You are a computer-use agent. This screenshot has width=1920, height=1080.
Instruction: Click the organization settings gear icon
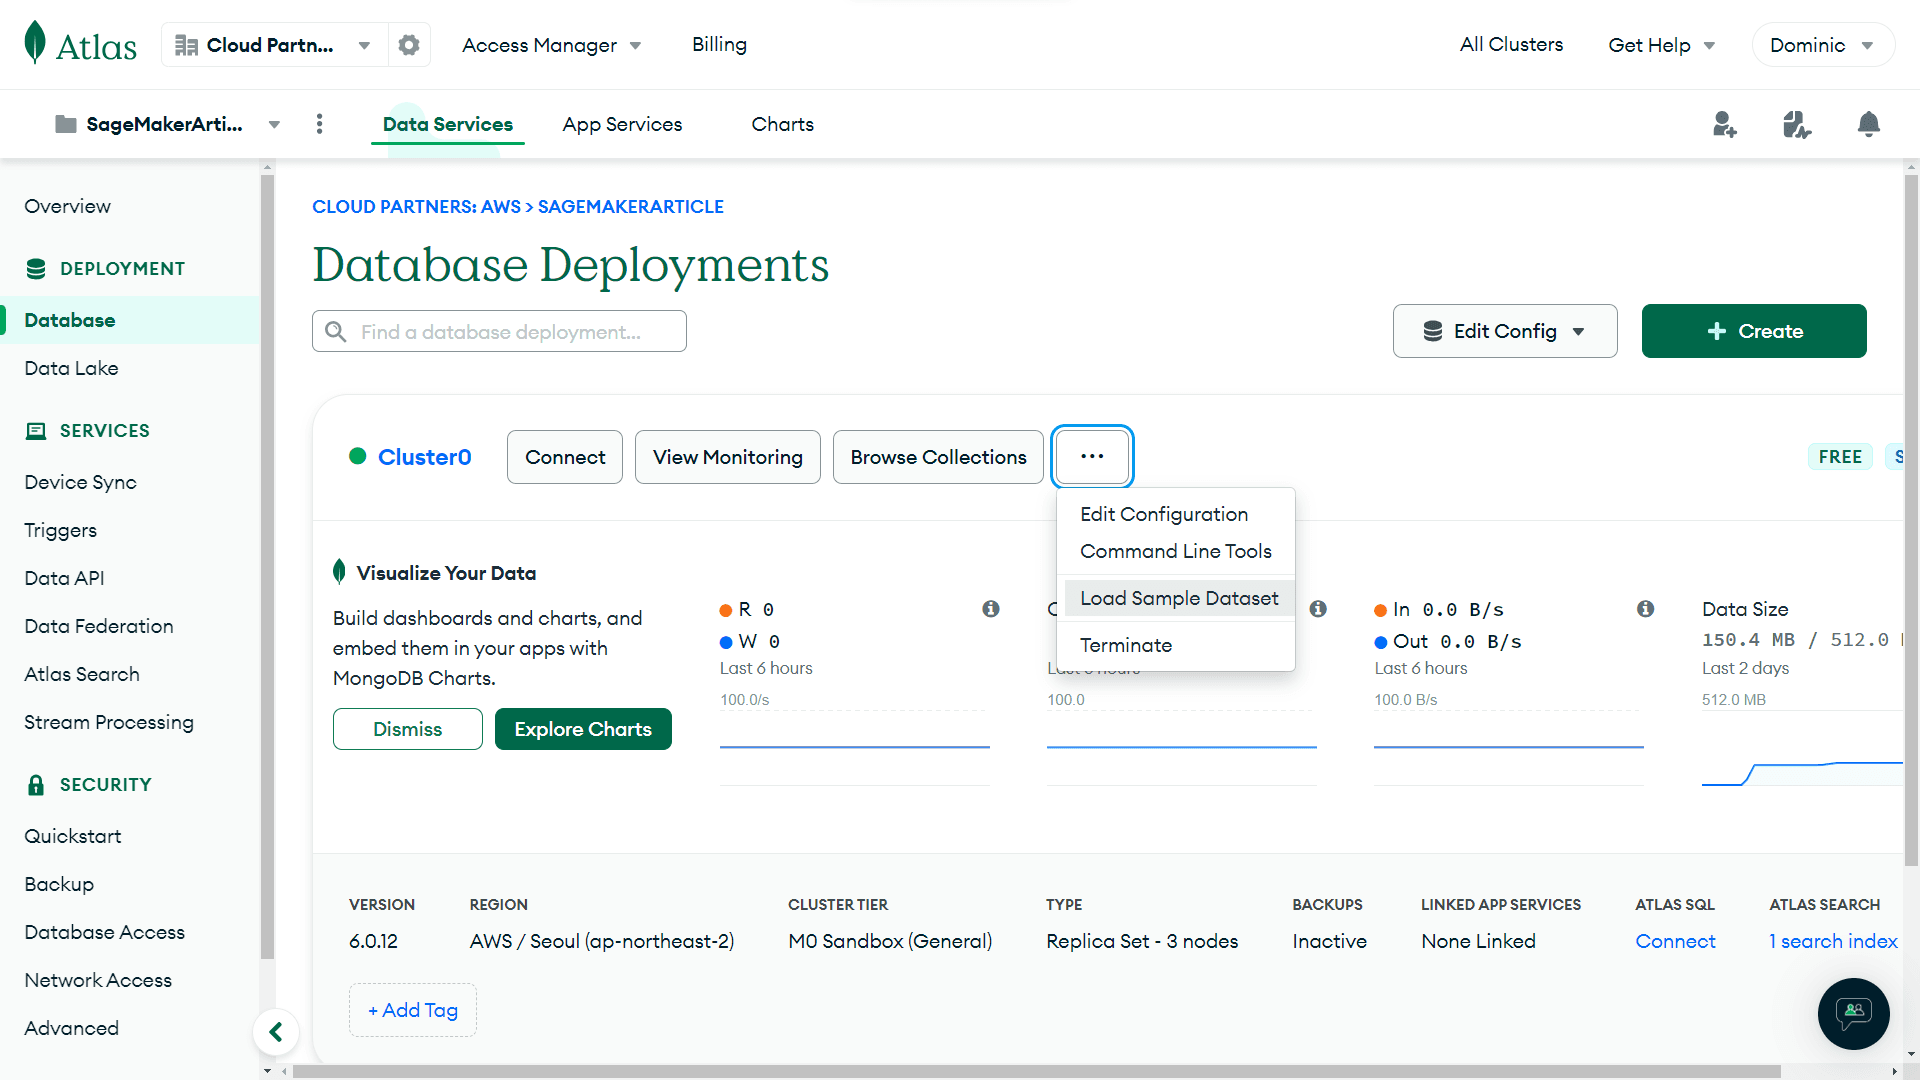pos(409,45)
